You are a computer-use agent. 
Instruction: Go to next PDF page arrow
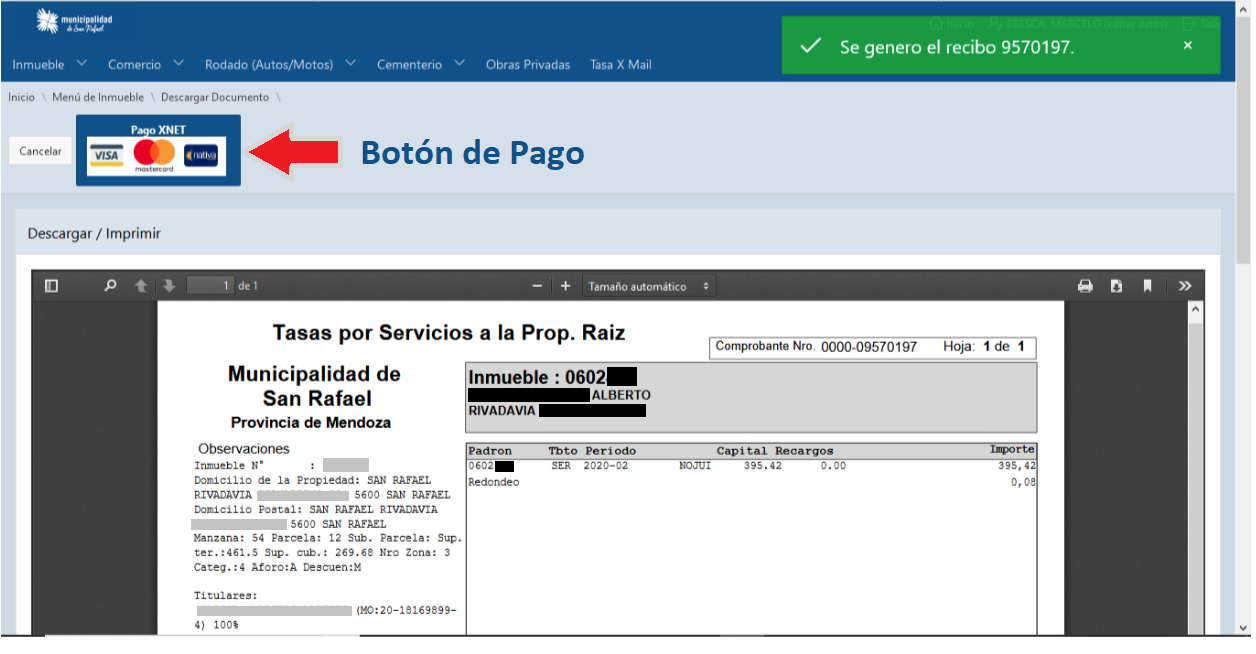point(168,286)
